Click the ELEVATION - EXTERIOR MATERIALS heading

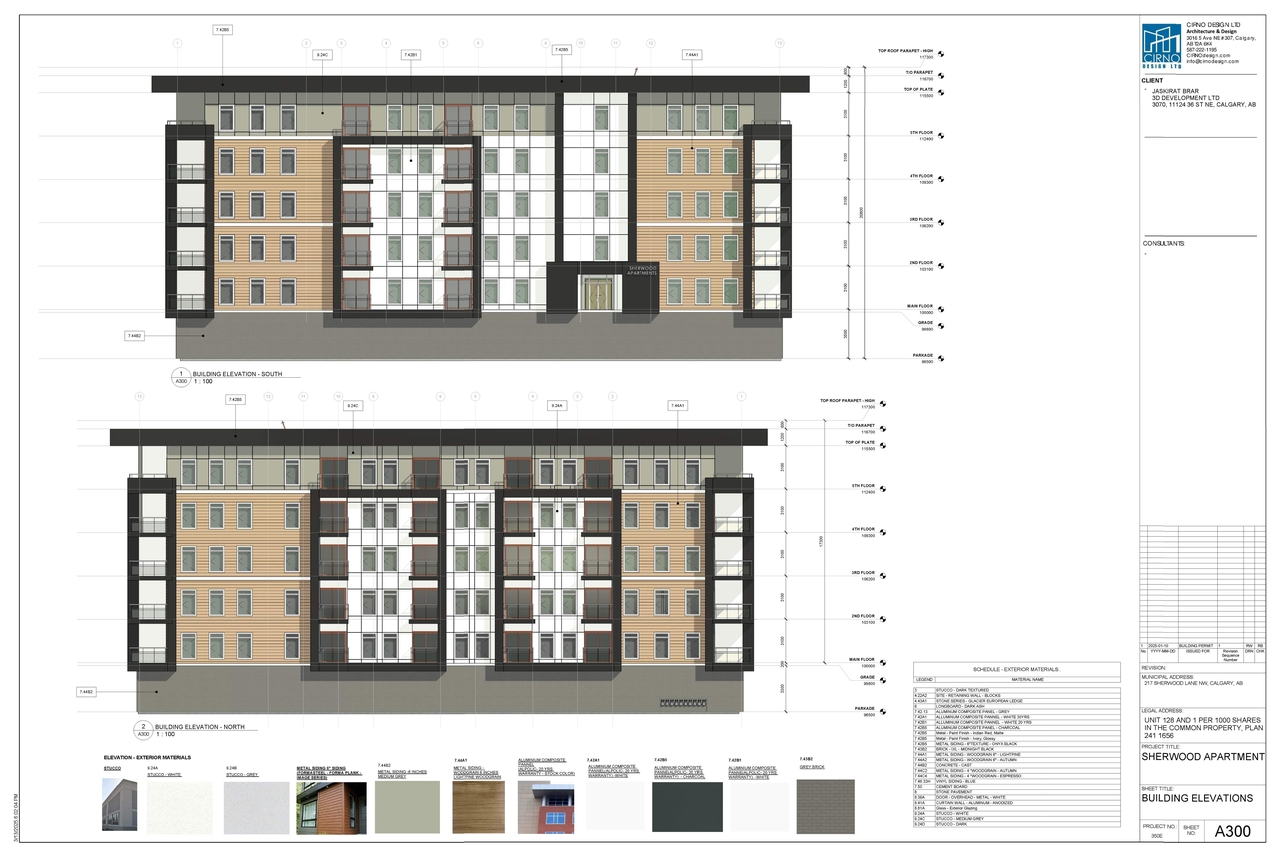pos(147,759)
